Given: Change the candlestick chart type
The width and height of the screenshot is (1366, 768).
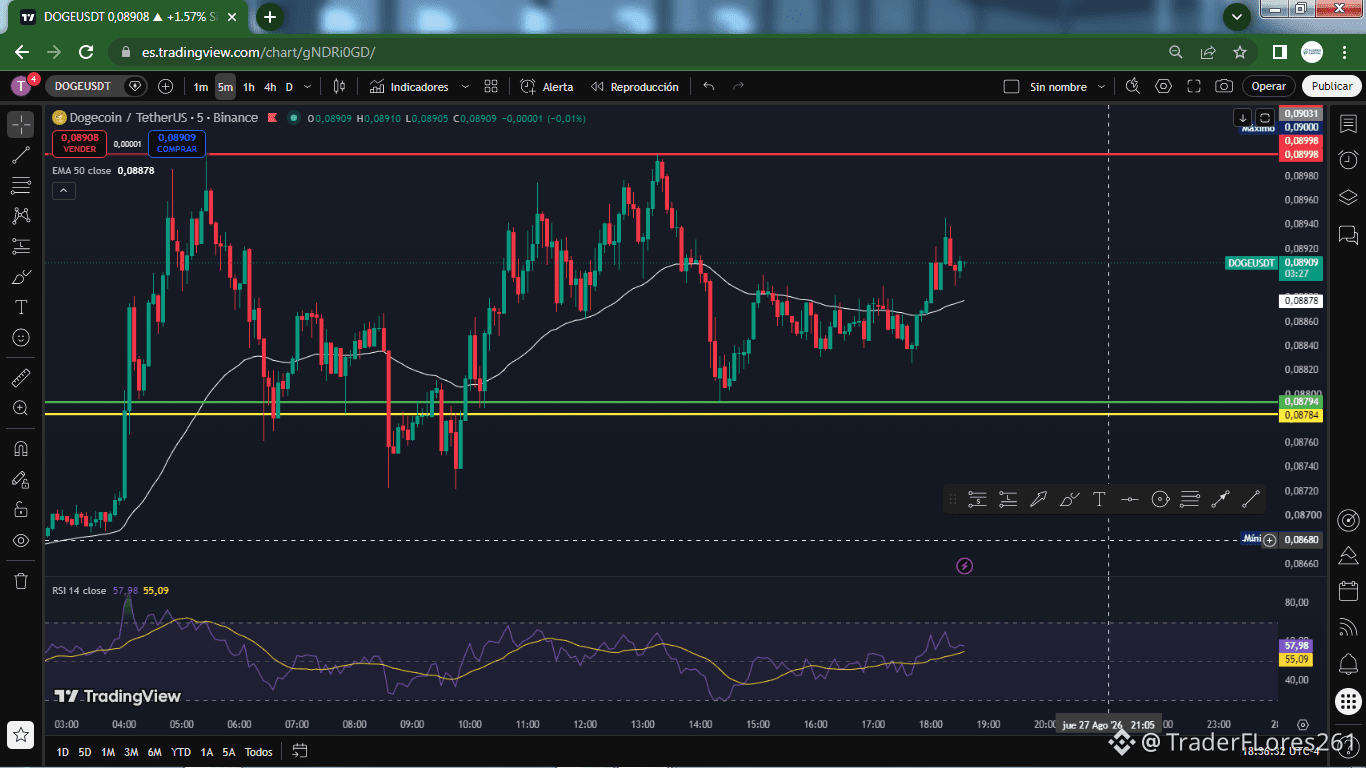Looking at the screenshot, I should [x=339, y=87].
